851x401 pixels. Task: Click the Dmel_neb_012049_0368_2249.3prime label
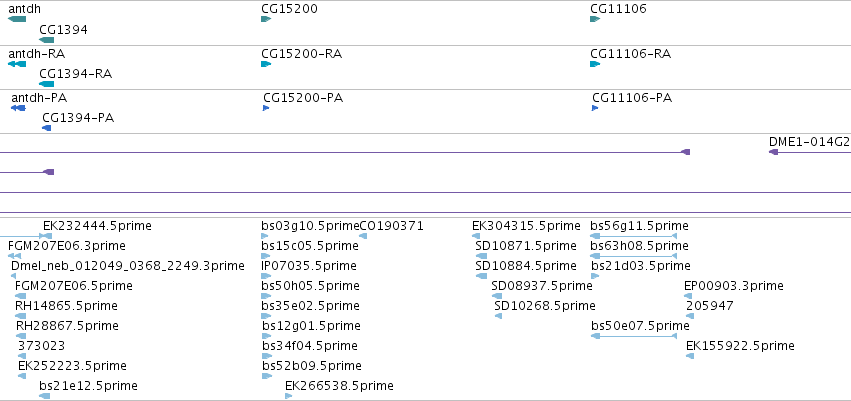128,266
